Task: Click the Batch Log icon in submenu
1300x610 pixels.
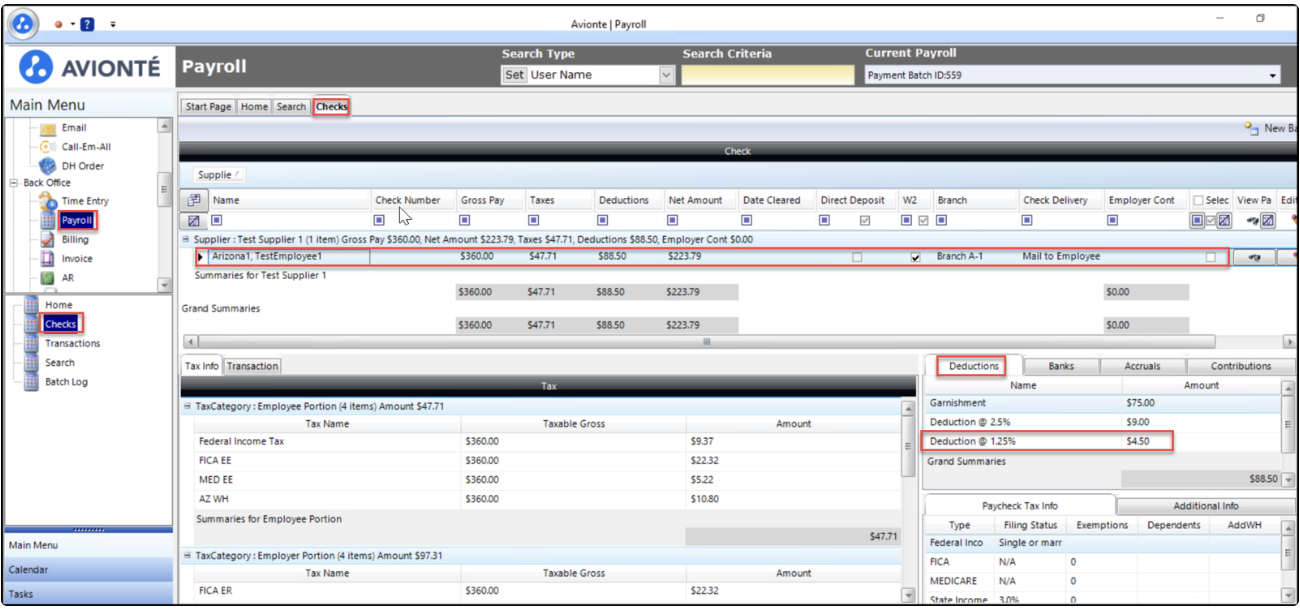Action: point(31,382)
